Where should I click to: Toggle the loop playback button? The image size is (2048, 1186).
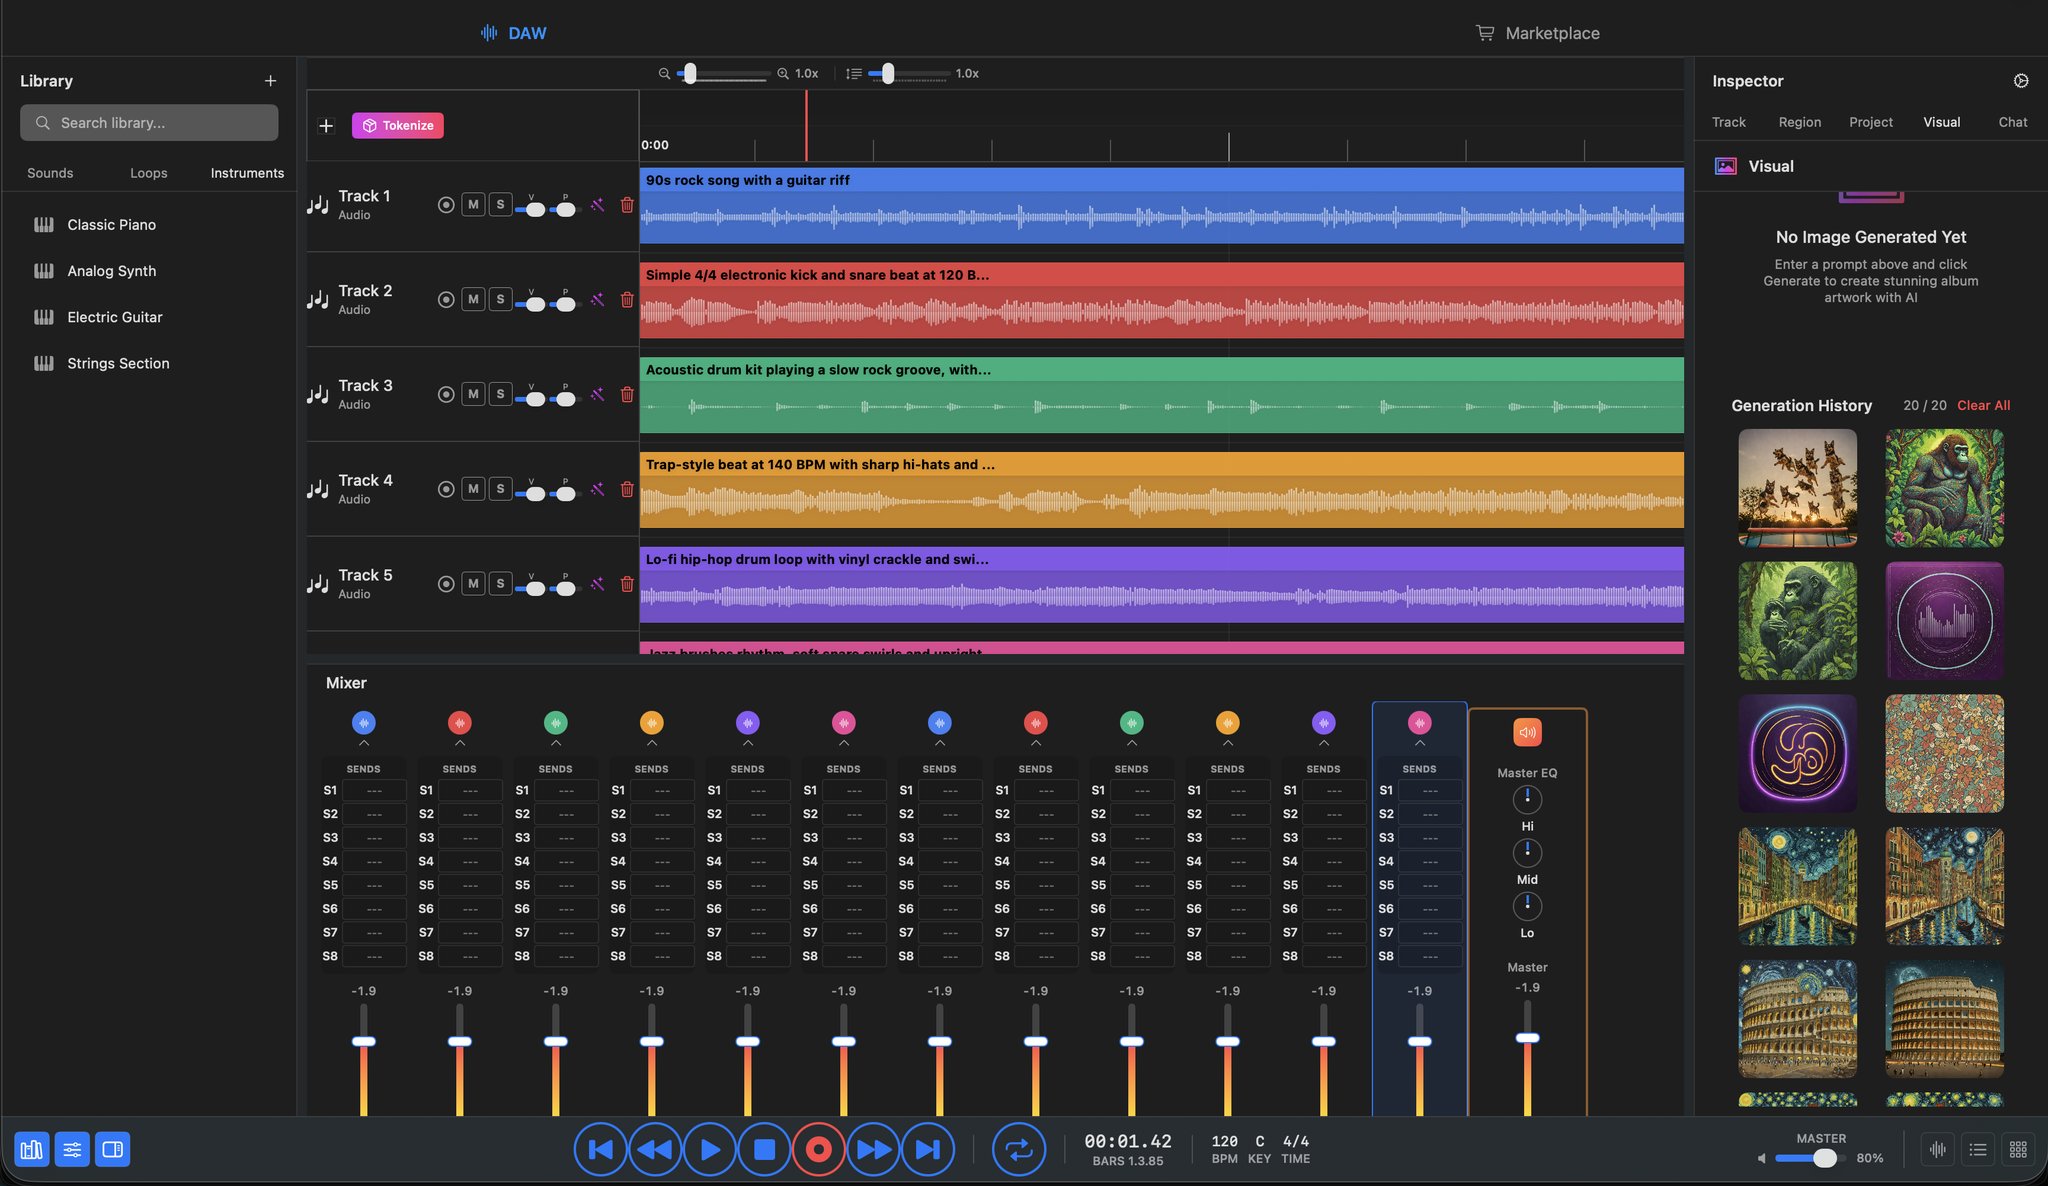[1018, 1150]
